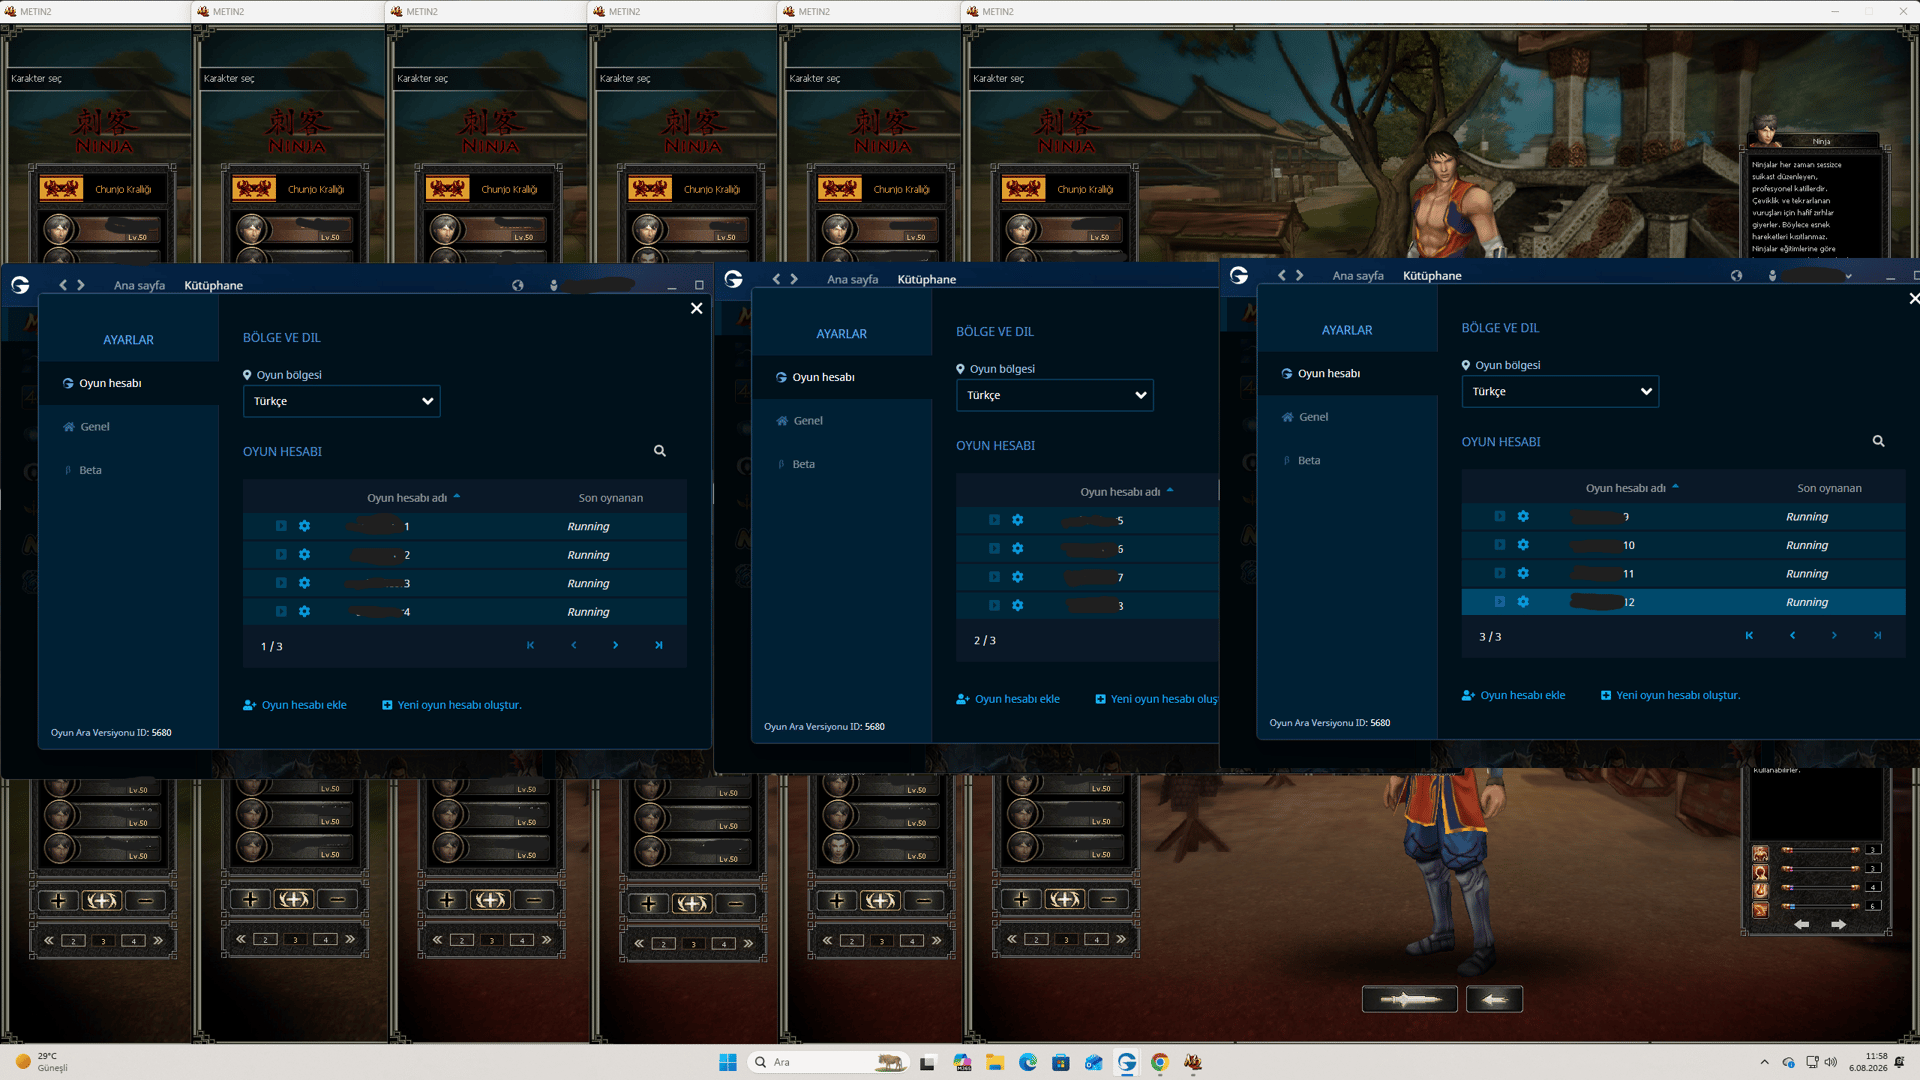Click the stat icon beside the slider valued 6
This screenshot has height=1080, width=1920.
1761,909
